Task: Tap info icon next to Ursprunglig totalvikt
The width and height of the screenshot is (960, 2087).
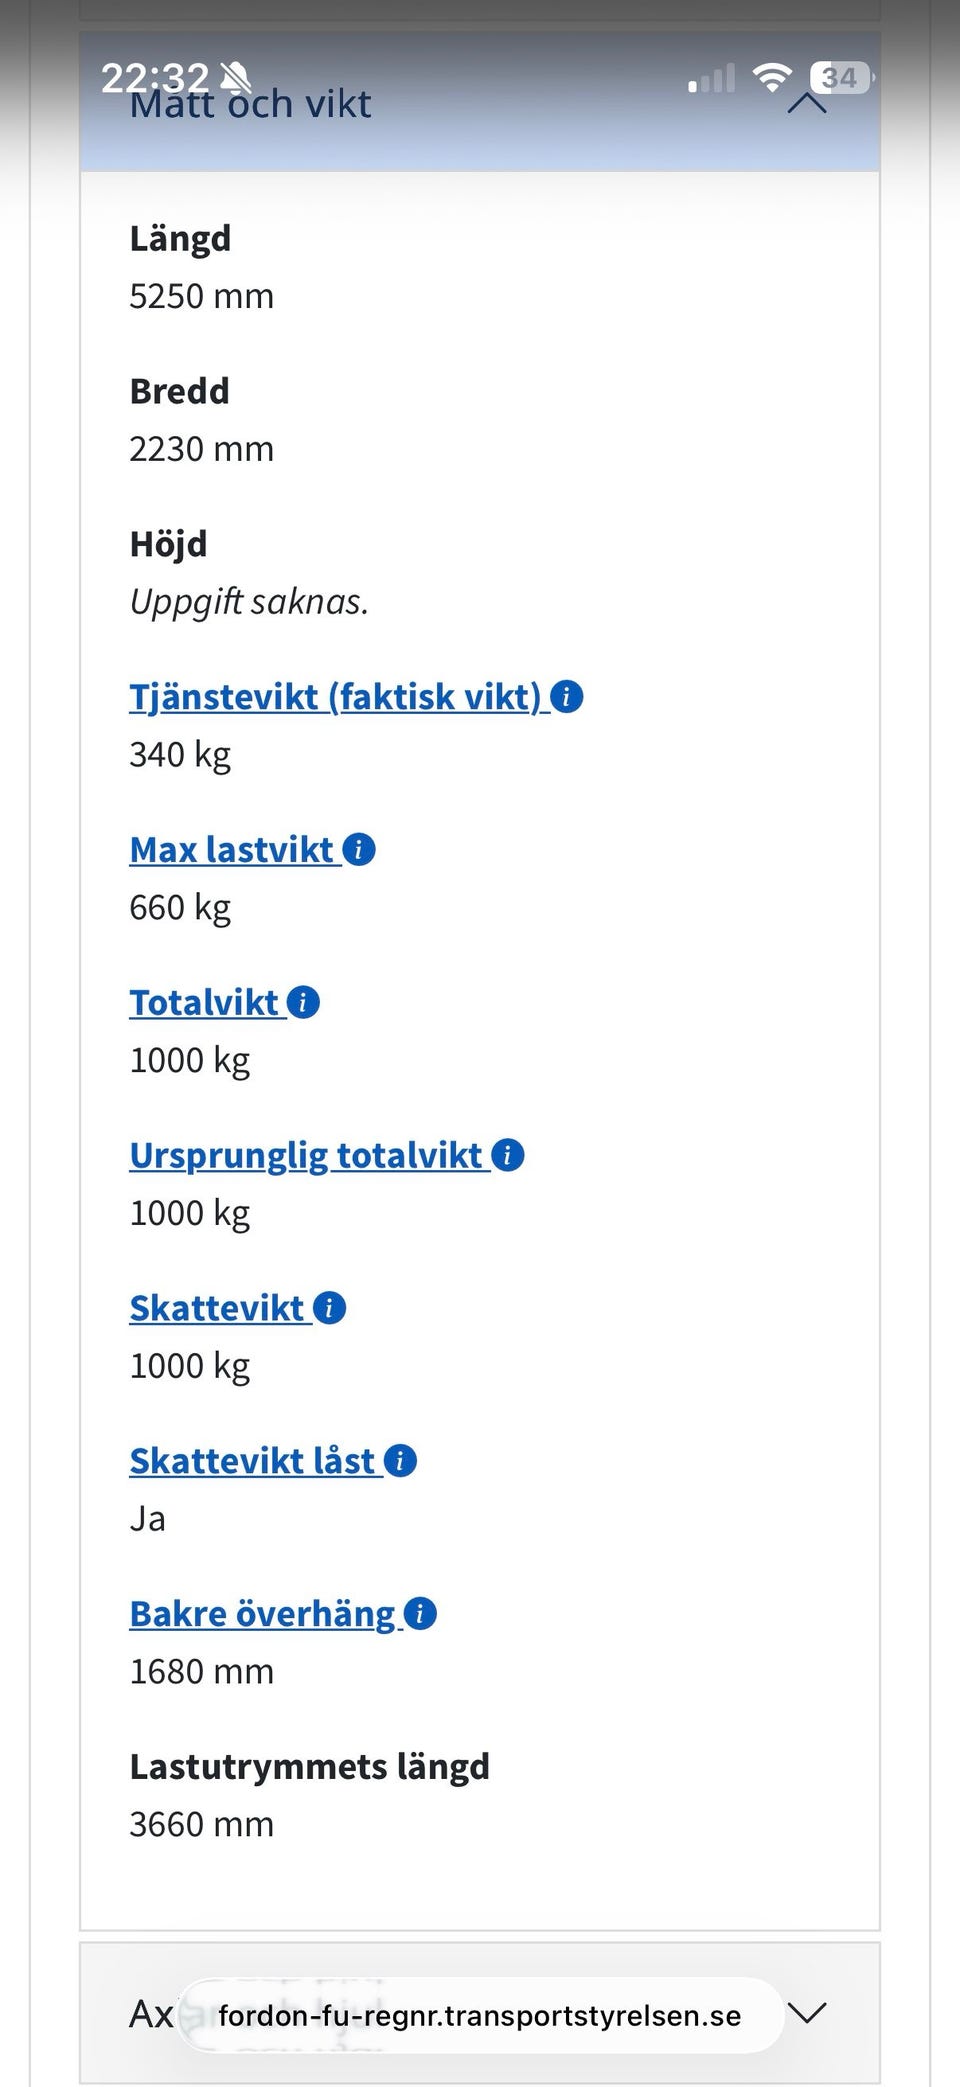Action: [508, 1155]
